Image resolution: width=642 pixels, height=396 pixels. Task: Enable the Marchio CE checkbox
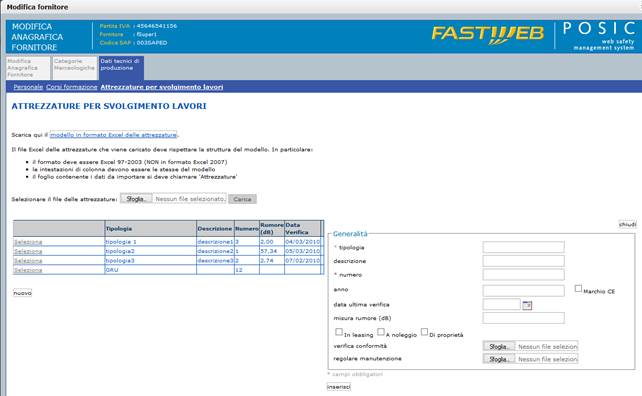pos(578,289)
